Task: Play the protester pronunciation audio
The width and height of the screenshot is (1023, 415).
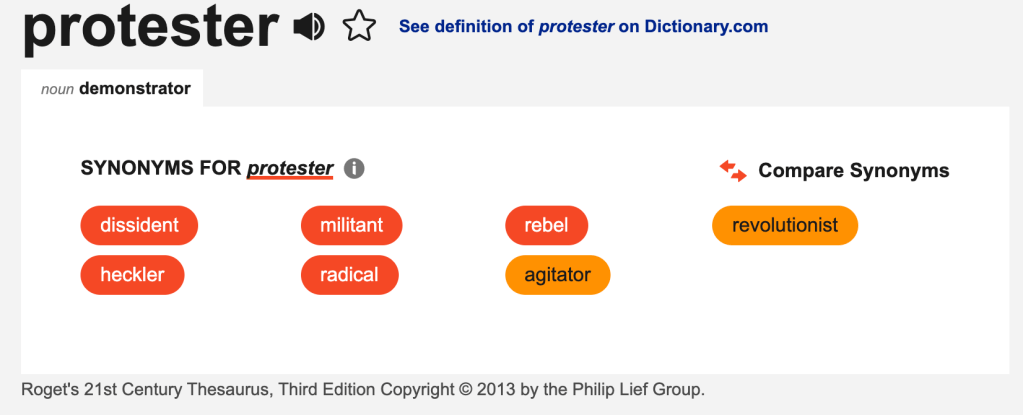Action: [309, 27]
